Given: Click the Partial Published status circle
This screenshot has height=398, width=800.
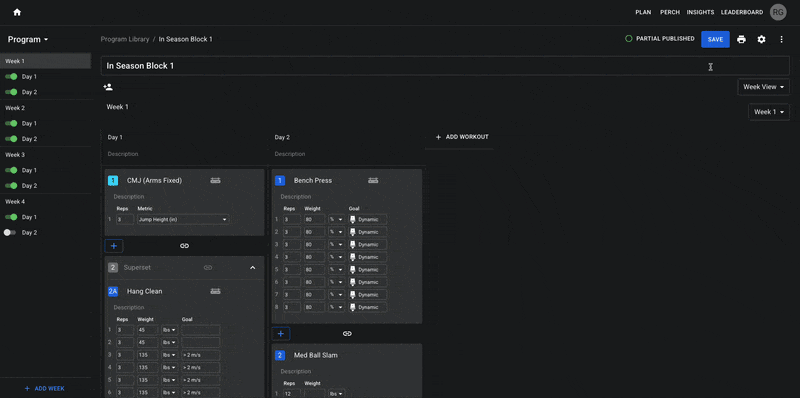Looking at the screenshot, I should click(629, 39).
